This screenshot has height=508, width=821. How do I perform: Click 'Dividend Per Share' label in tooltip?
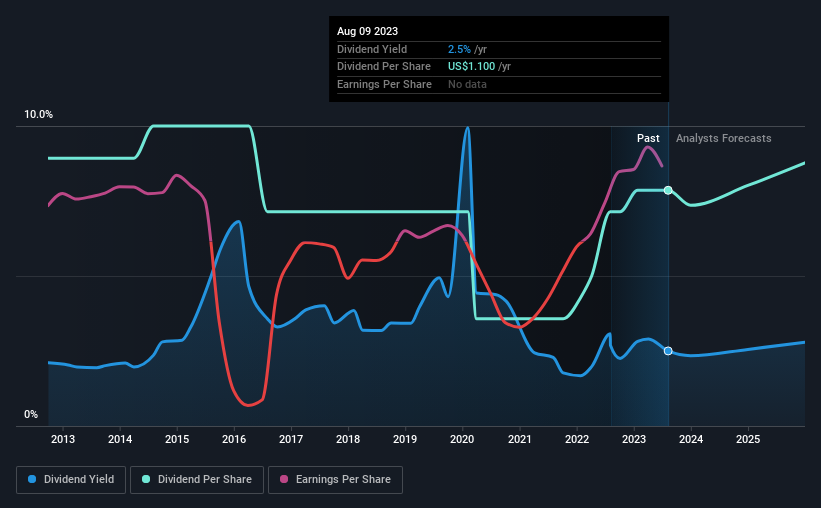(384, 67)
